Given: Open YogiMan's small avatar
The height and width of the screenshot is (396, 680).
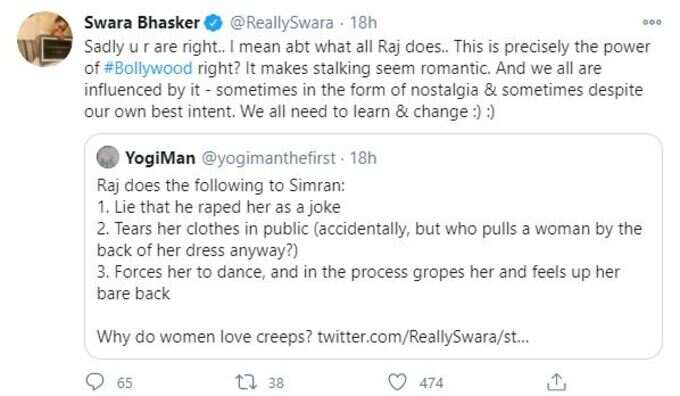Looking at the screenshot, I should 108,157.
